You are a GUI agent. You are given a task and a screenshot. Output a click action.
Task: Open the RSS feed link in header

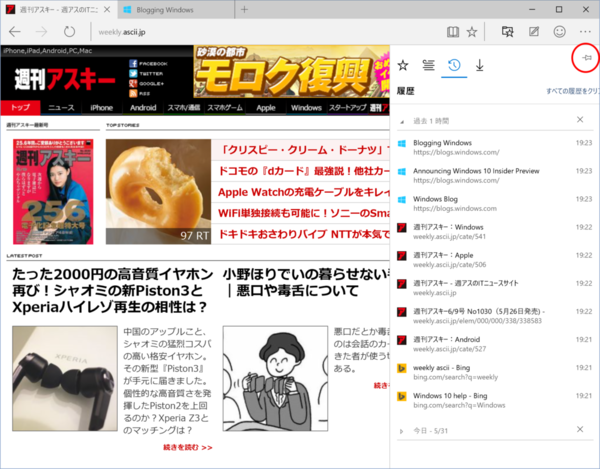pyautogui.click(x=140, y=93)
